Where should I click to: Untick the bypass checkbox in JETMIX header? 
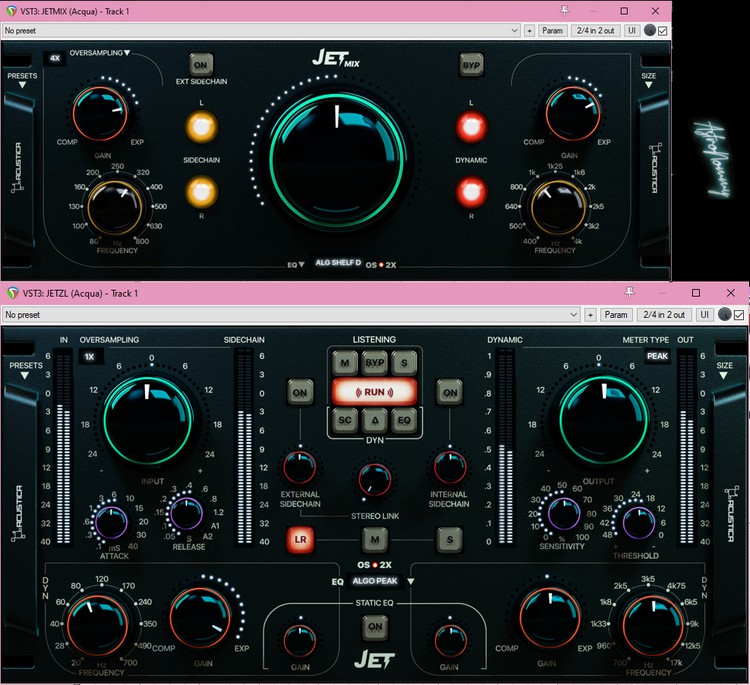pos(663,31)
